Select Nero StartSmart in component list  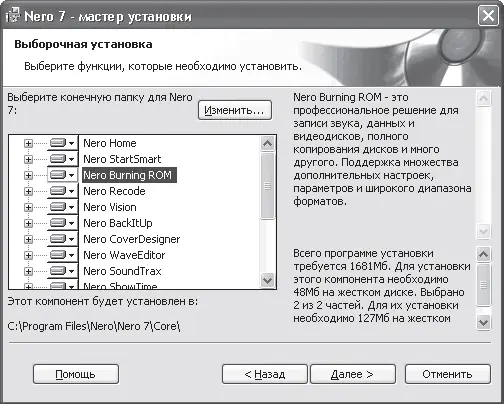point(122,159)
